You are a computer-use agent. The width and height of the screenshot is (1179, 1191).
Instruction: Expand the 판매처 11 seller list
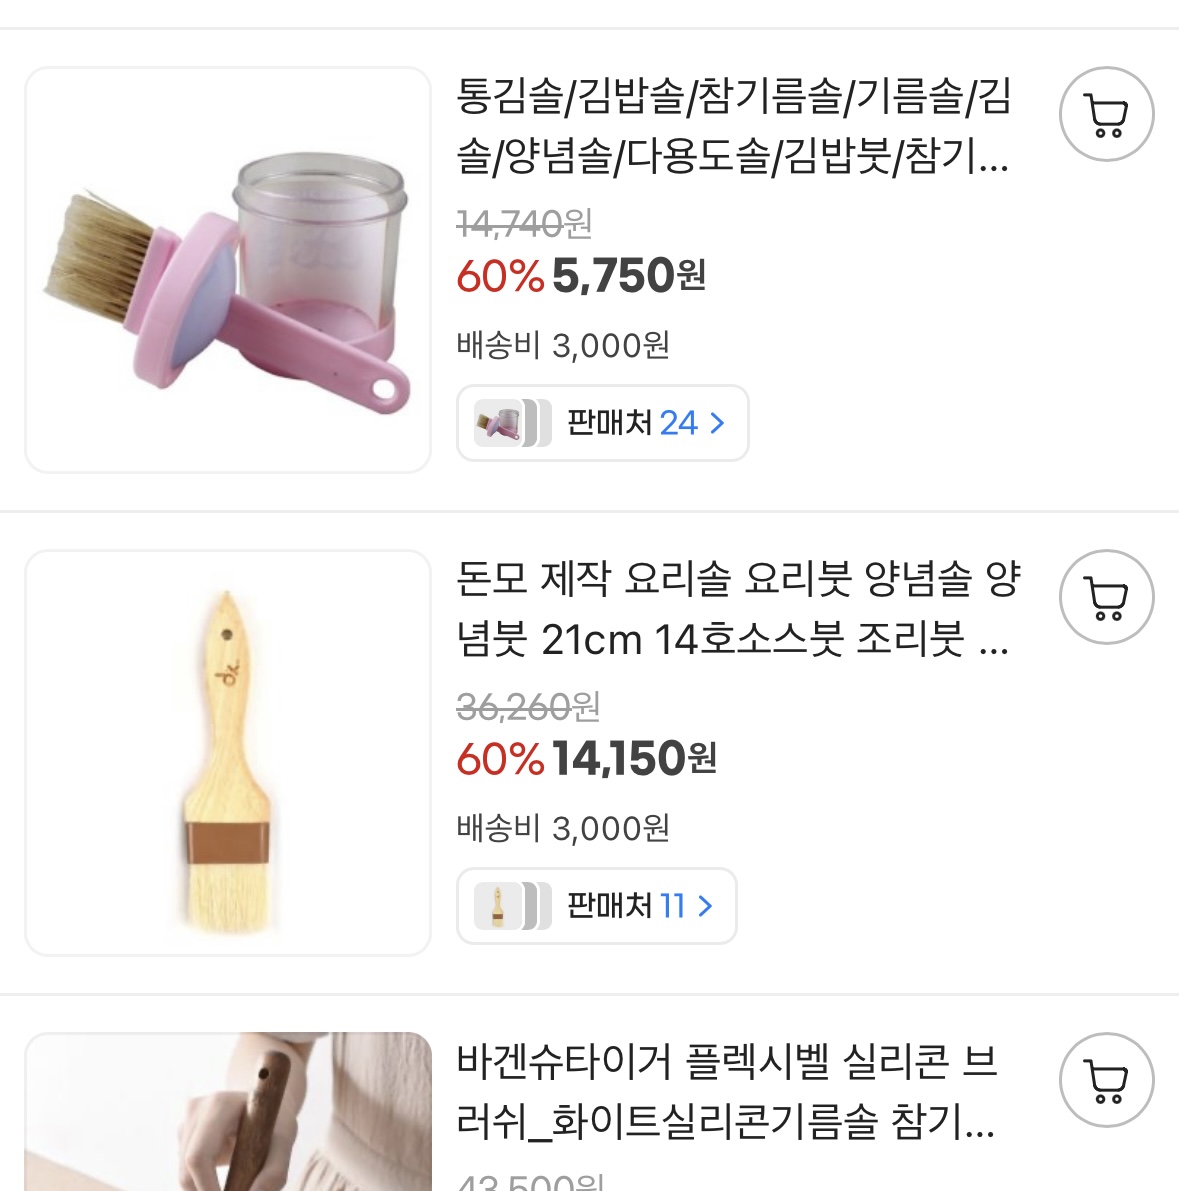click(x=596, y=906)
